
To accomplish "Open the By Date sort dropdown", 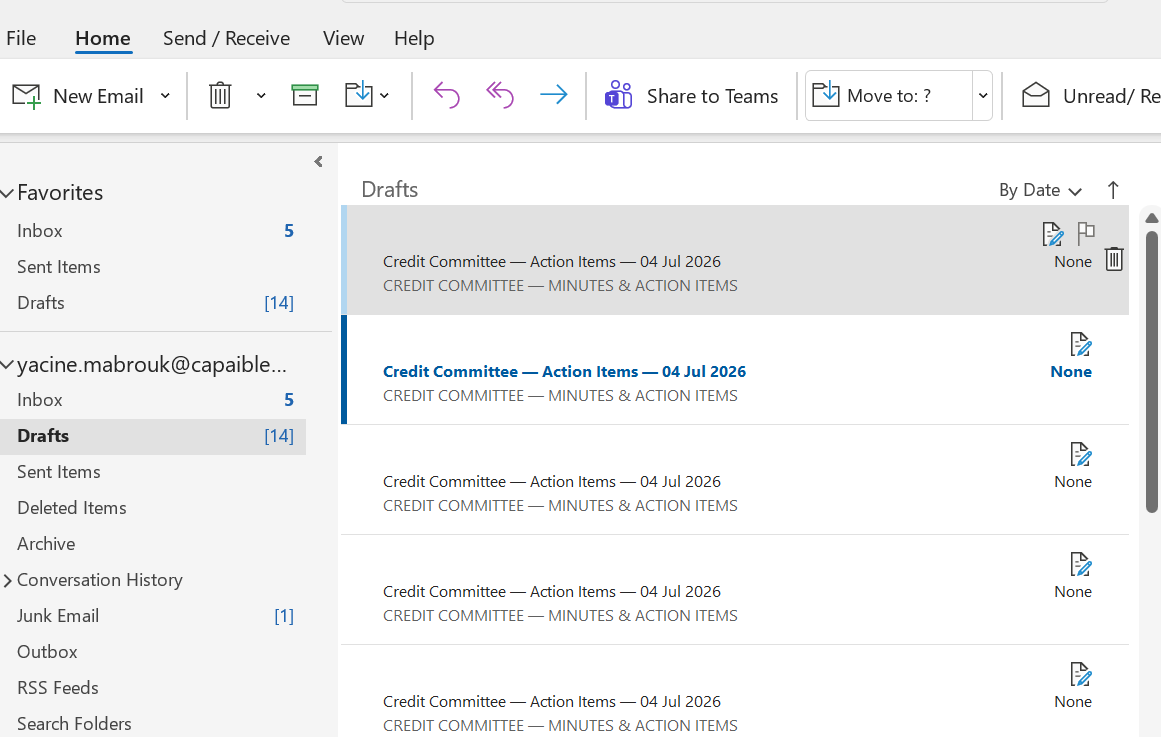I will pyautogui.click(x=1040, y=190).
